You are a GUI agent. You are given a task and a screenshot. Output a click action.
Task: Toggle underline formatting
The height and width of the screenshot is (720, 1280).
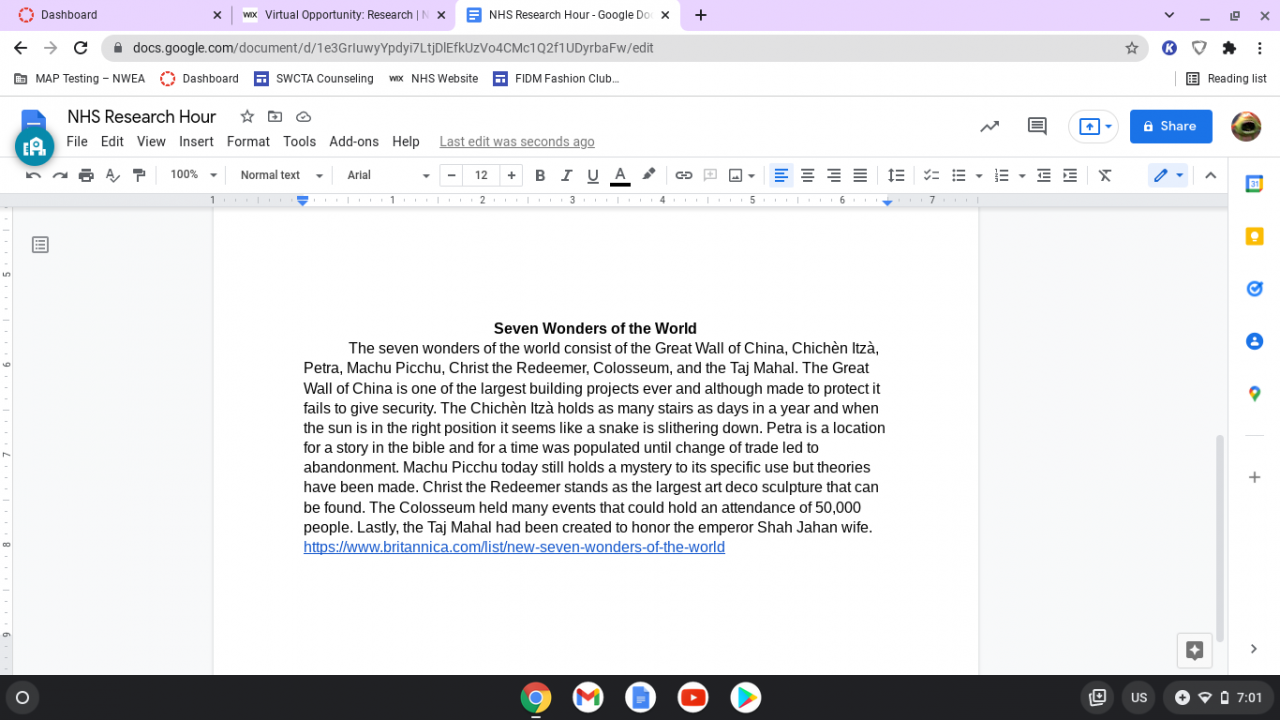593,175
